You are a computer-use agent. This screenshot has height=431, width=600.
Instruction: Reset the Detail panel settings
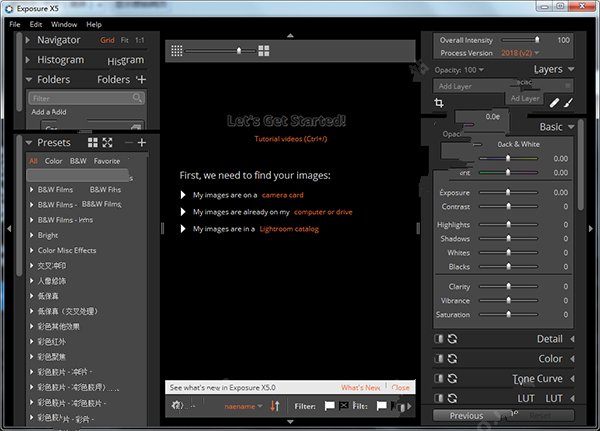(452, 339)
